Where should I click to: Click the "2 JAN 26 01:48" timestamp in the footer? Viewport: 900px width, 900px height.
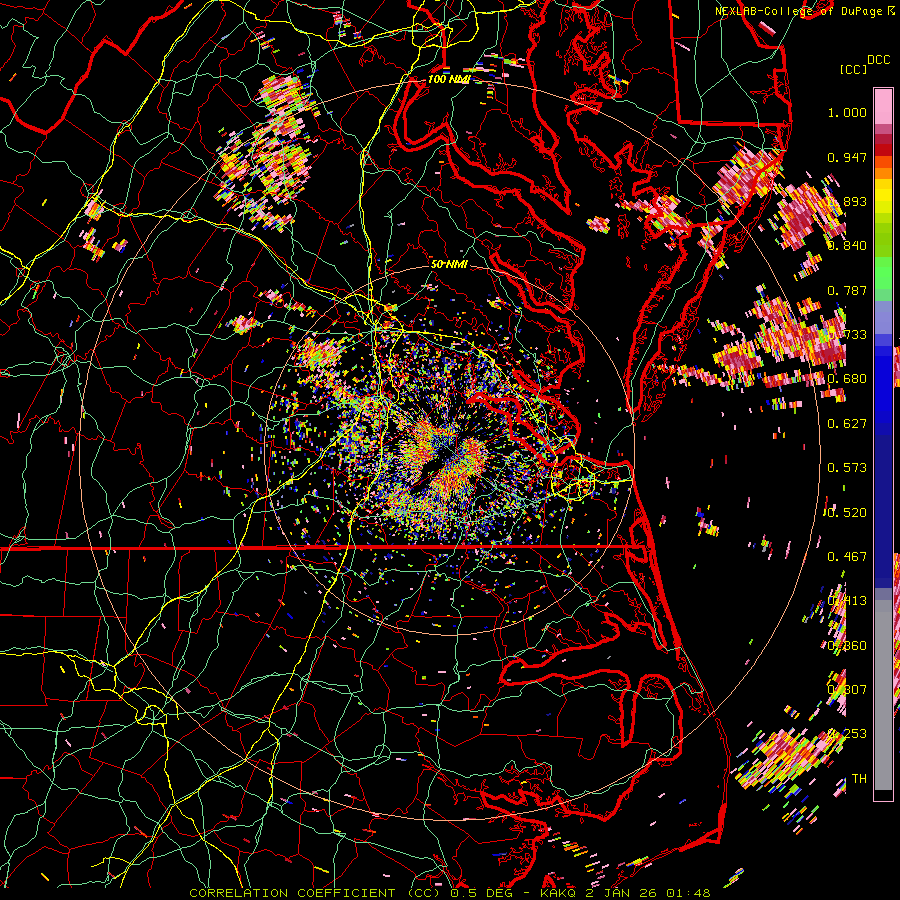coord(647,893)
